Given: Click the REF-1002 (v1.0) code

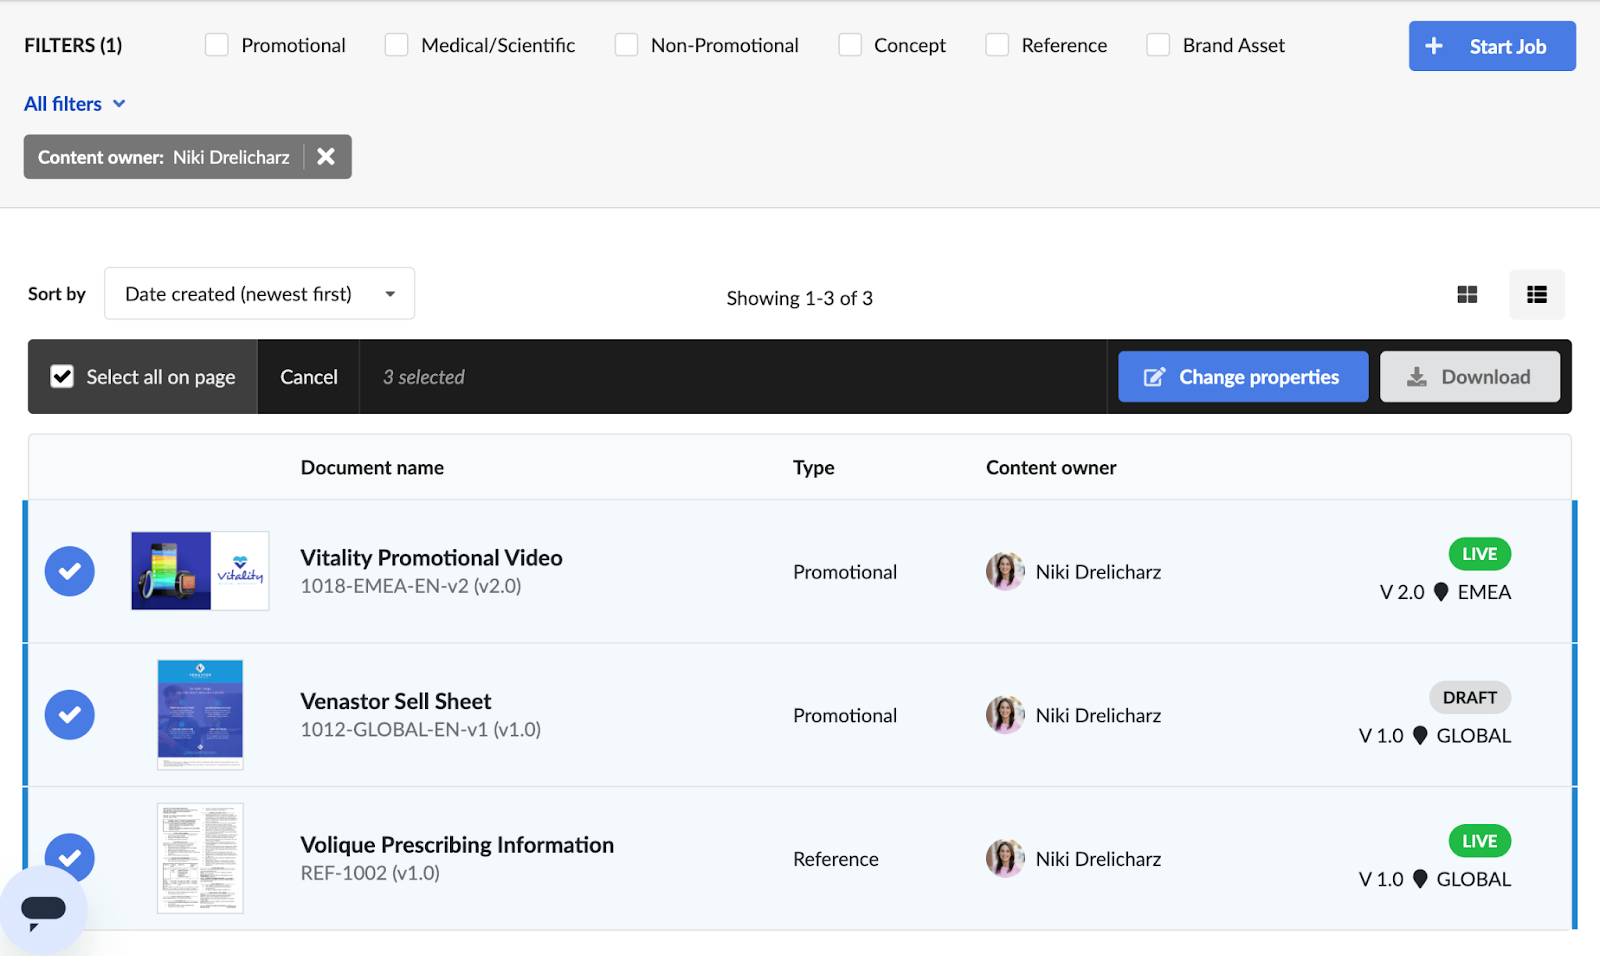Looking at the screenshot, I should click(370, 873).
